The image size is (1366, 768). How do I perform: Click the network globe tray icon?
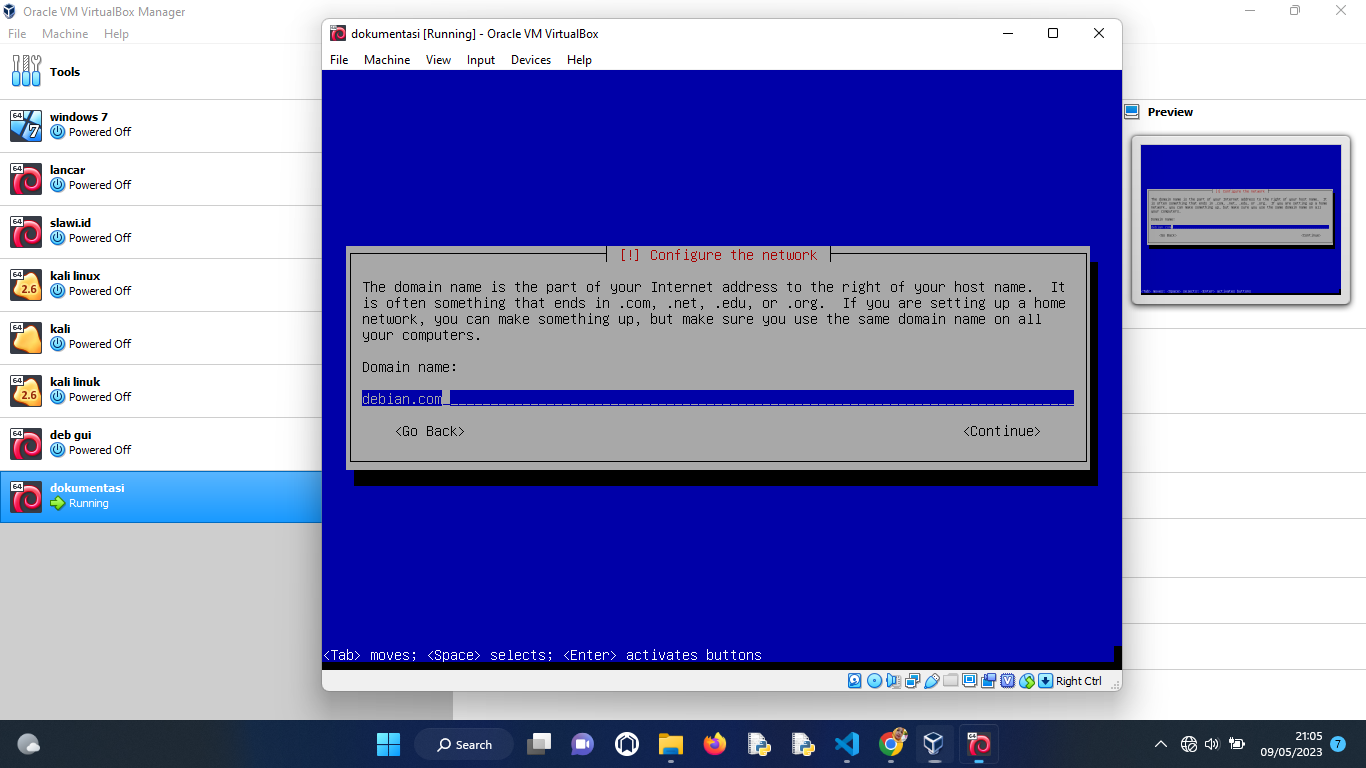[x=1188, y=744]
